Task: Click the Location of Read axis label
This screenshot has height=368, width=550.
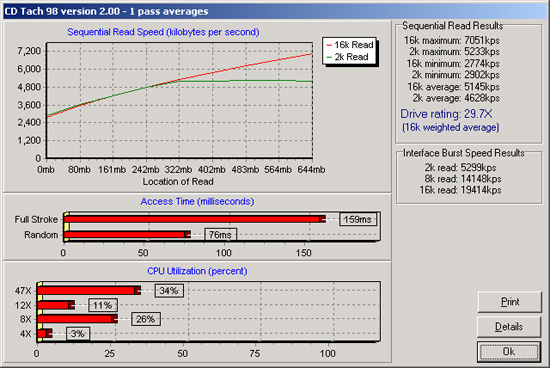Action: (178, 181)
